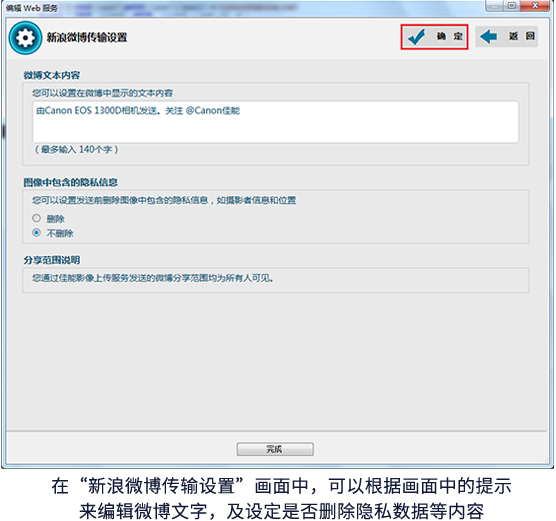
Task: Close the 编辑 Web 服务 window
Action: pyautogui.click(x=536, y=6)
